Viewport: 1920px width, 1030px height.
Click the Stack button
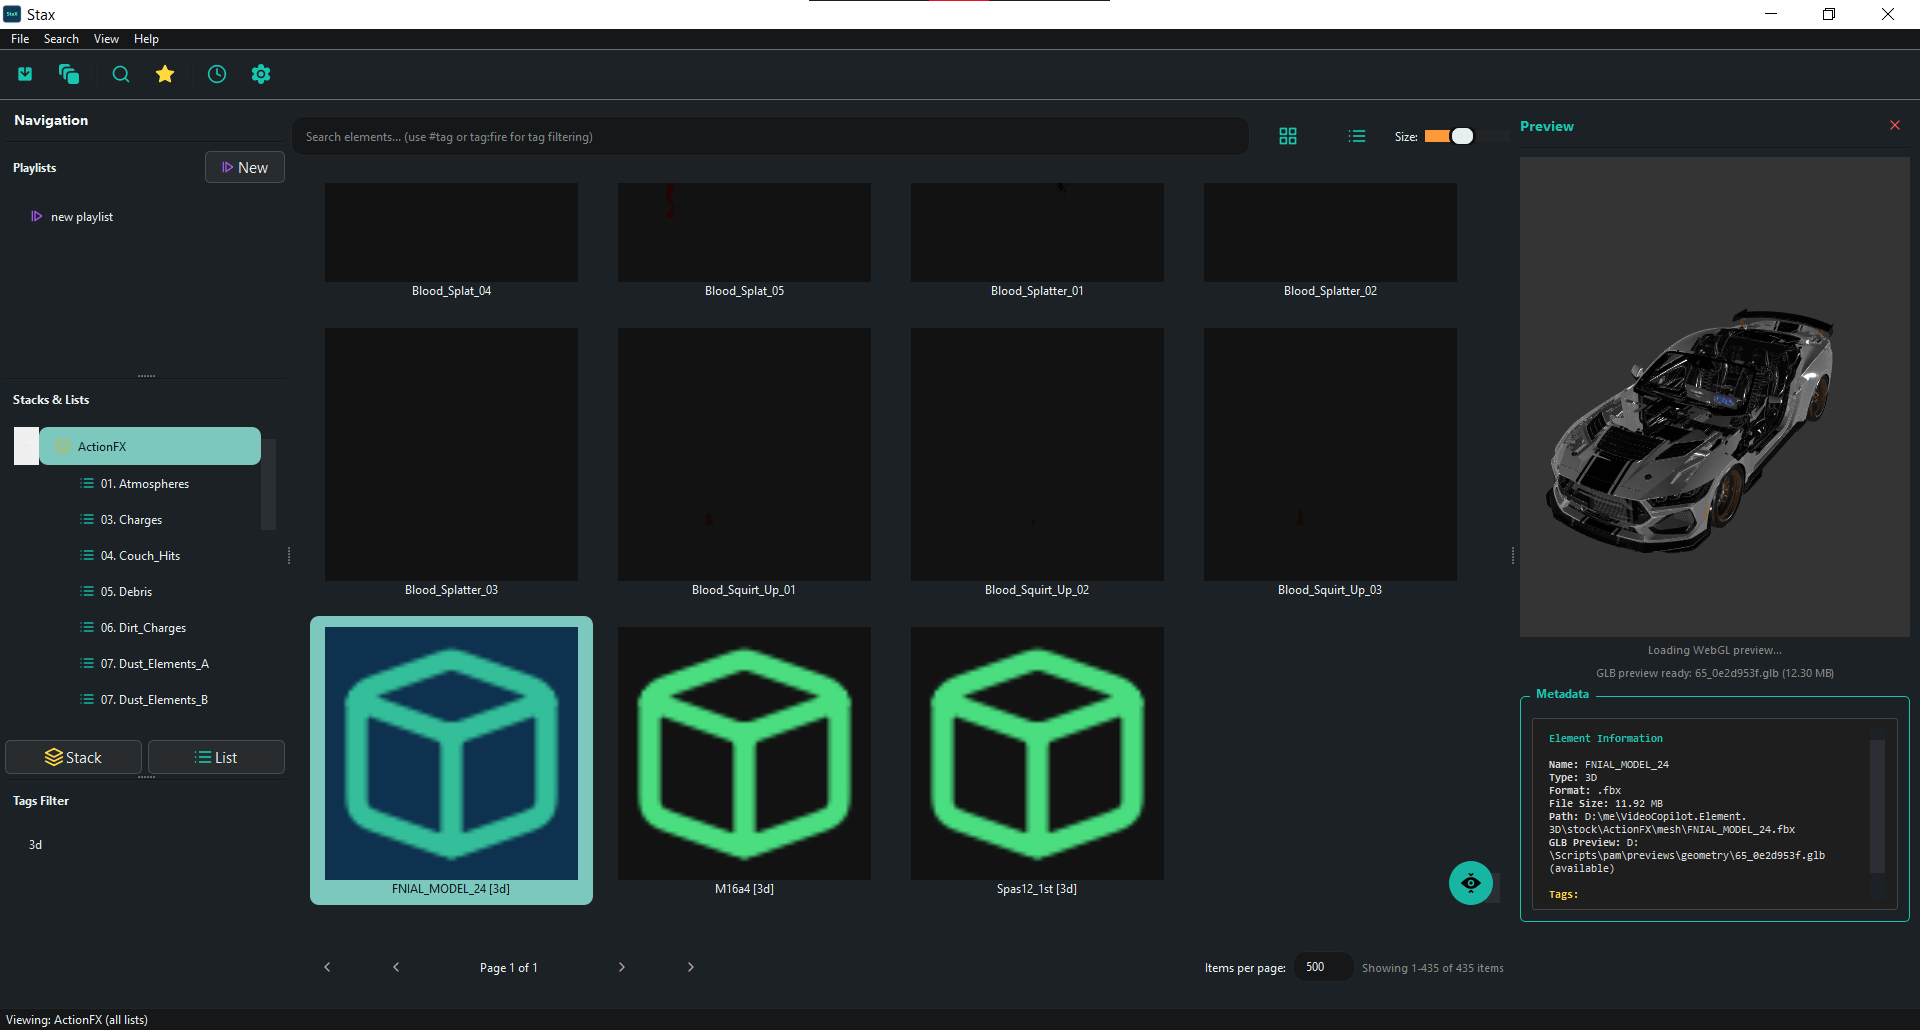[x=74, y=757]
